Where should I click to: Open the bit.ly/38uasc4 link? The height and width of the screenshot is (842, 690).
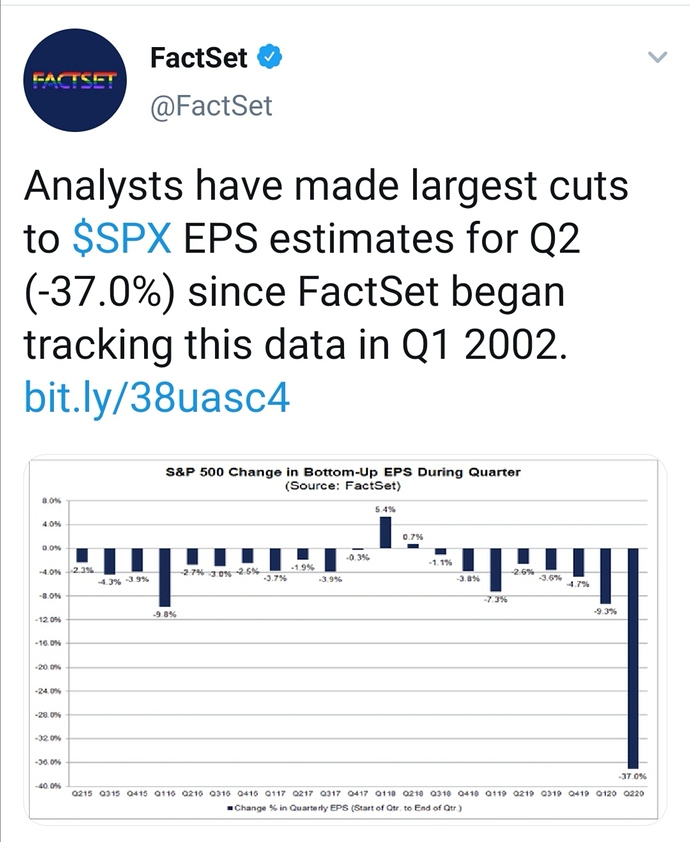[157, 397]
